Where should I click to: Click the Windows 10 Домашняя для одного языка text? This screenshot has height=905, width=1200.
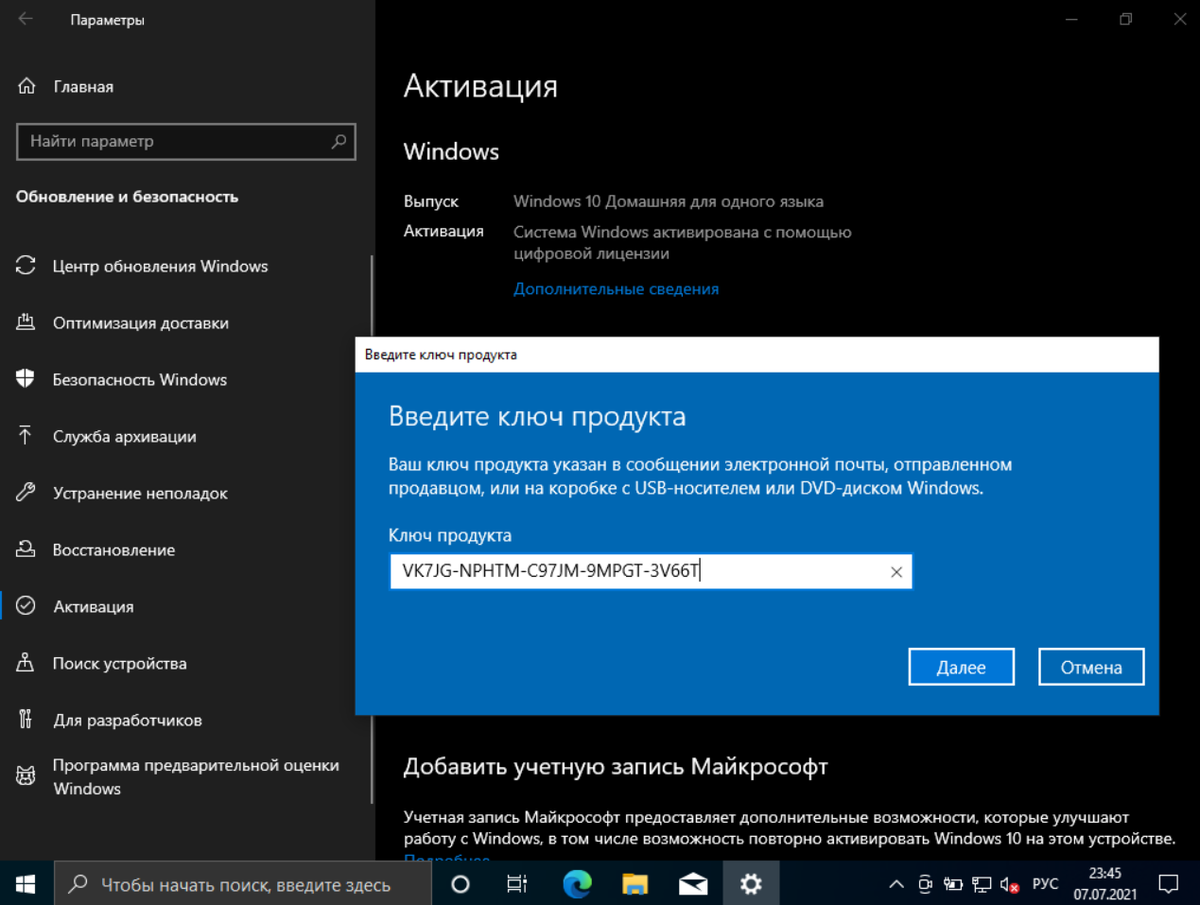tap(669, 201)
